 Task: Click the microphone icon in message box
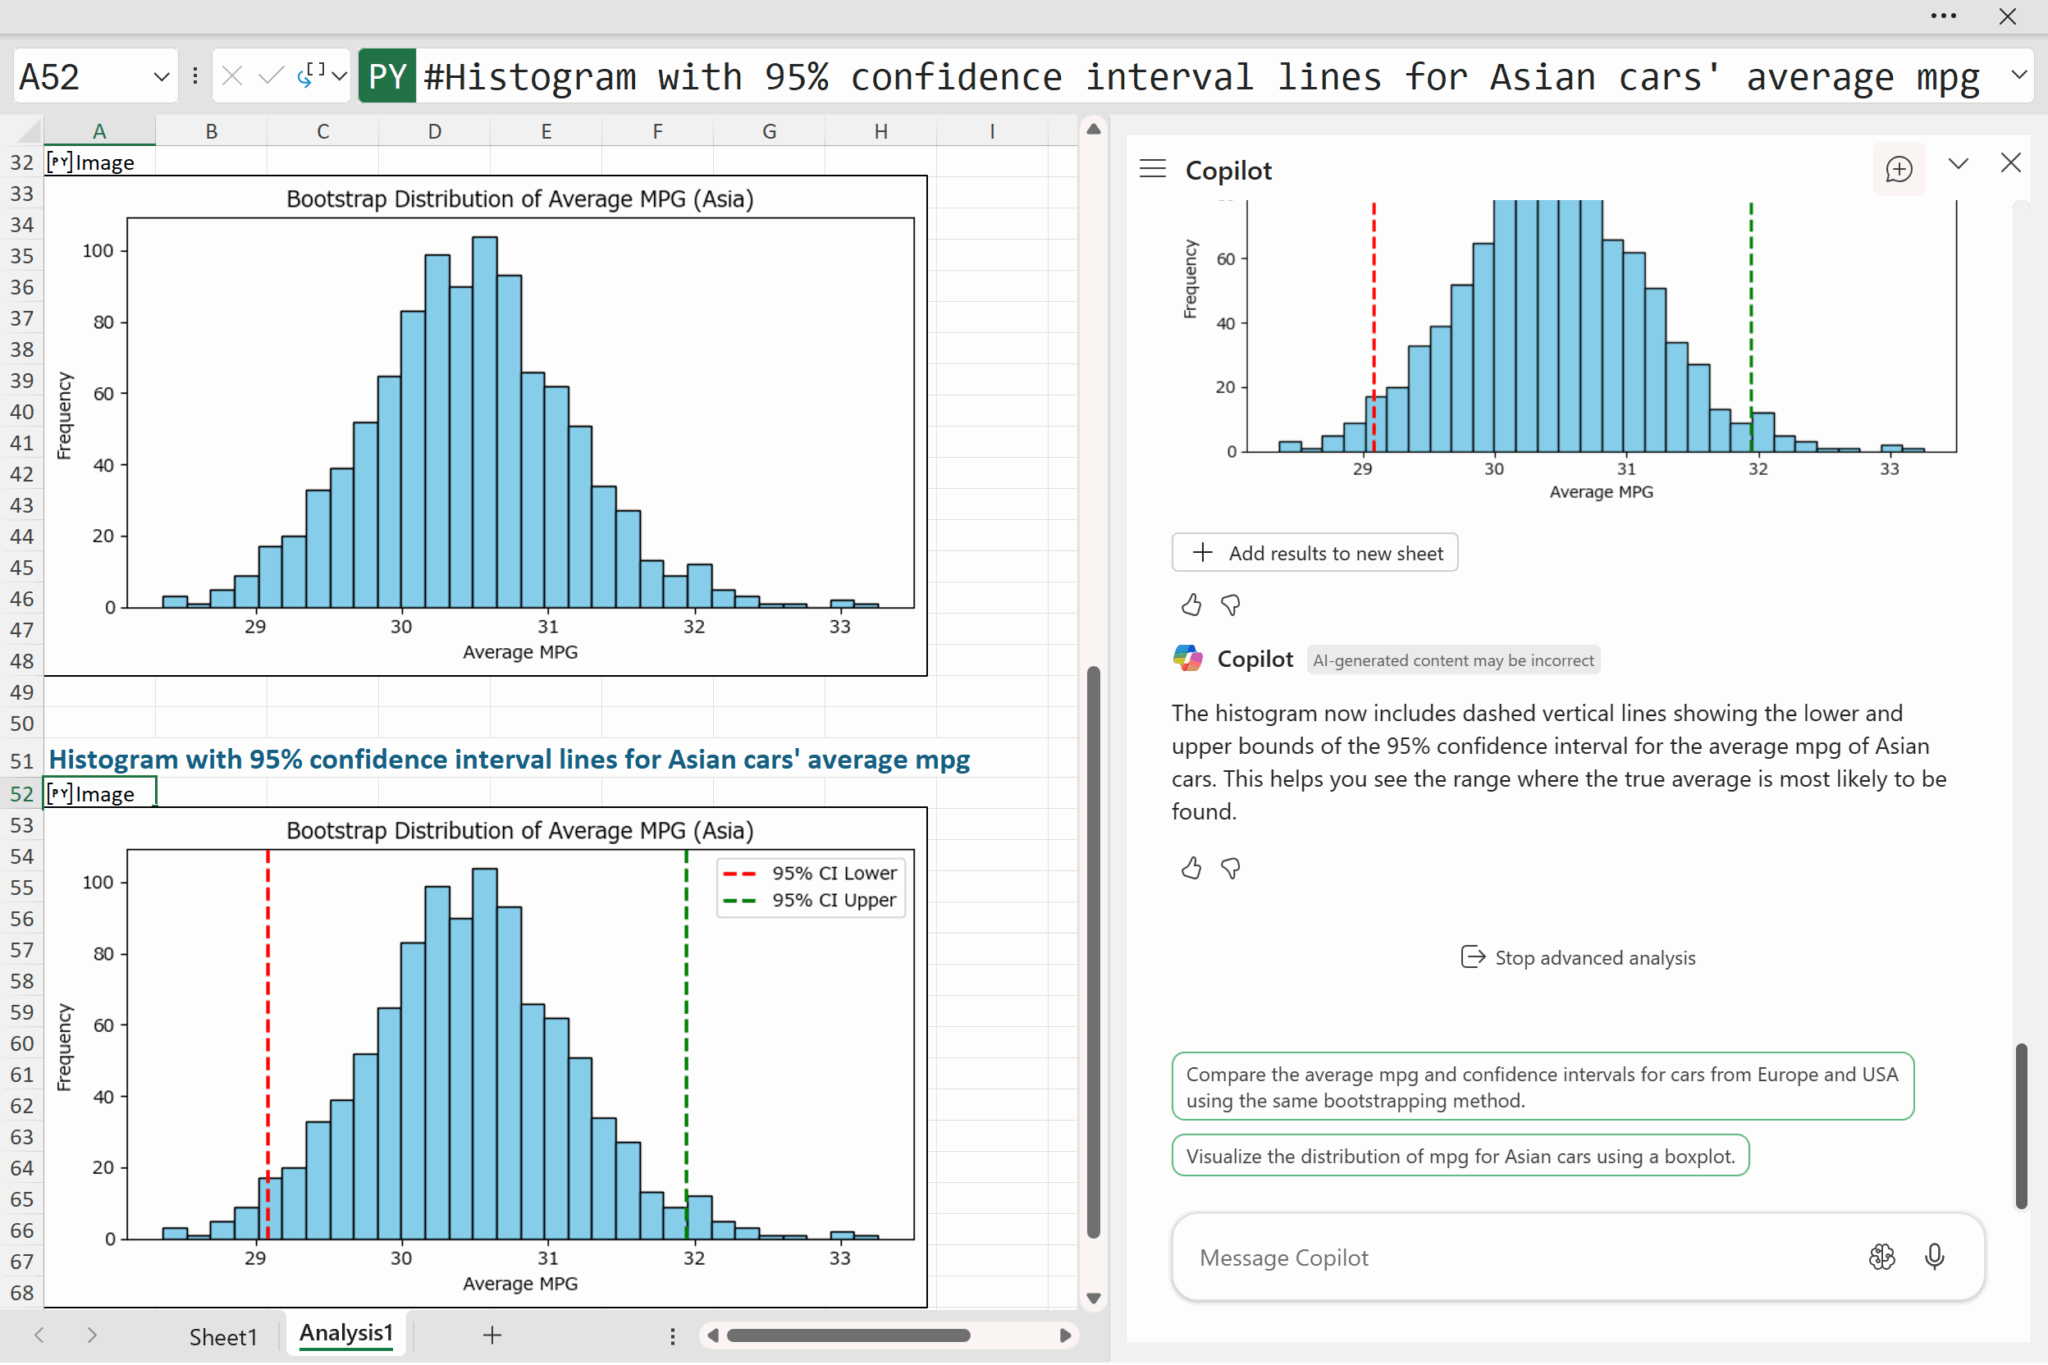tap(1934, 1256)
